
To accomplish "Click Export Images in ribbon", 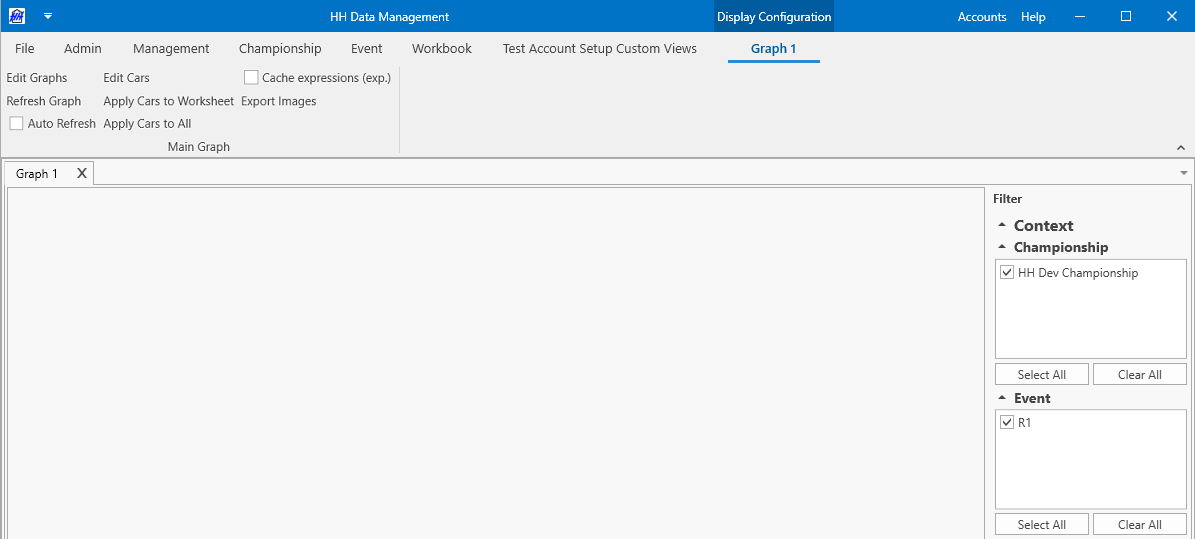I will [x=278, y=101].
